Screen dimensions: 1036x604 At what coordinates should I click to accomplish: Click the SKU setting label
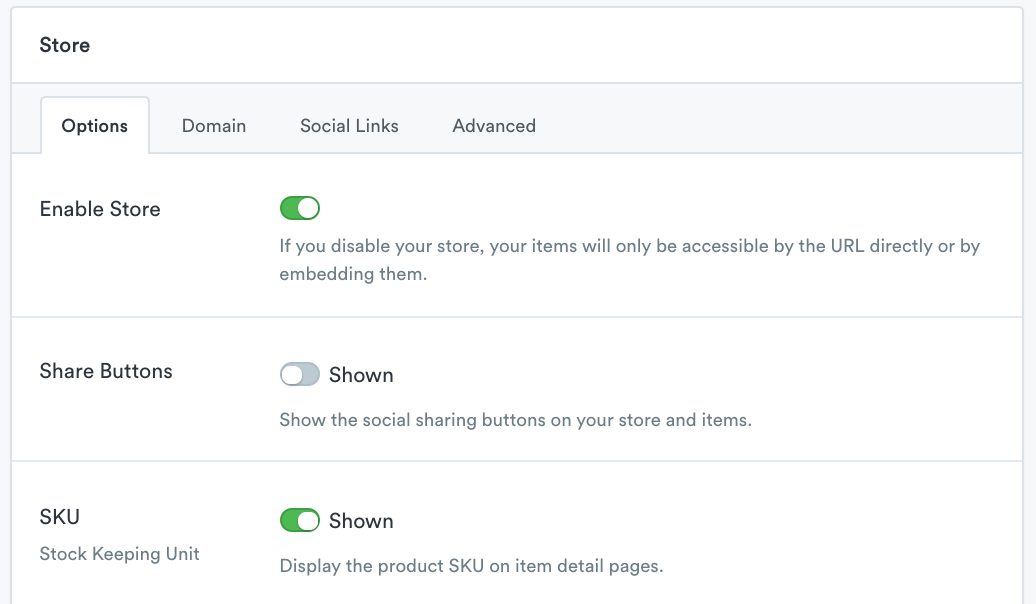point(59,517)
